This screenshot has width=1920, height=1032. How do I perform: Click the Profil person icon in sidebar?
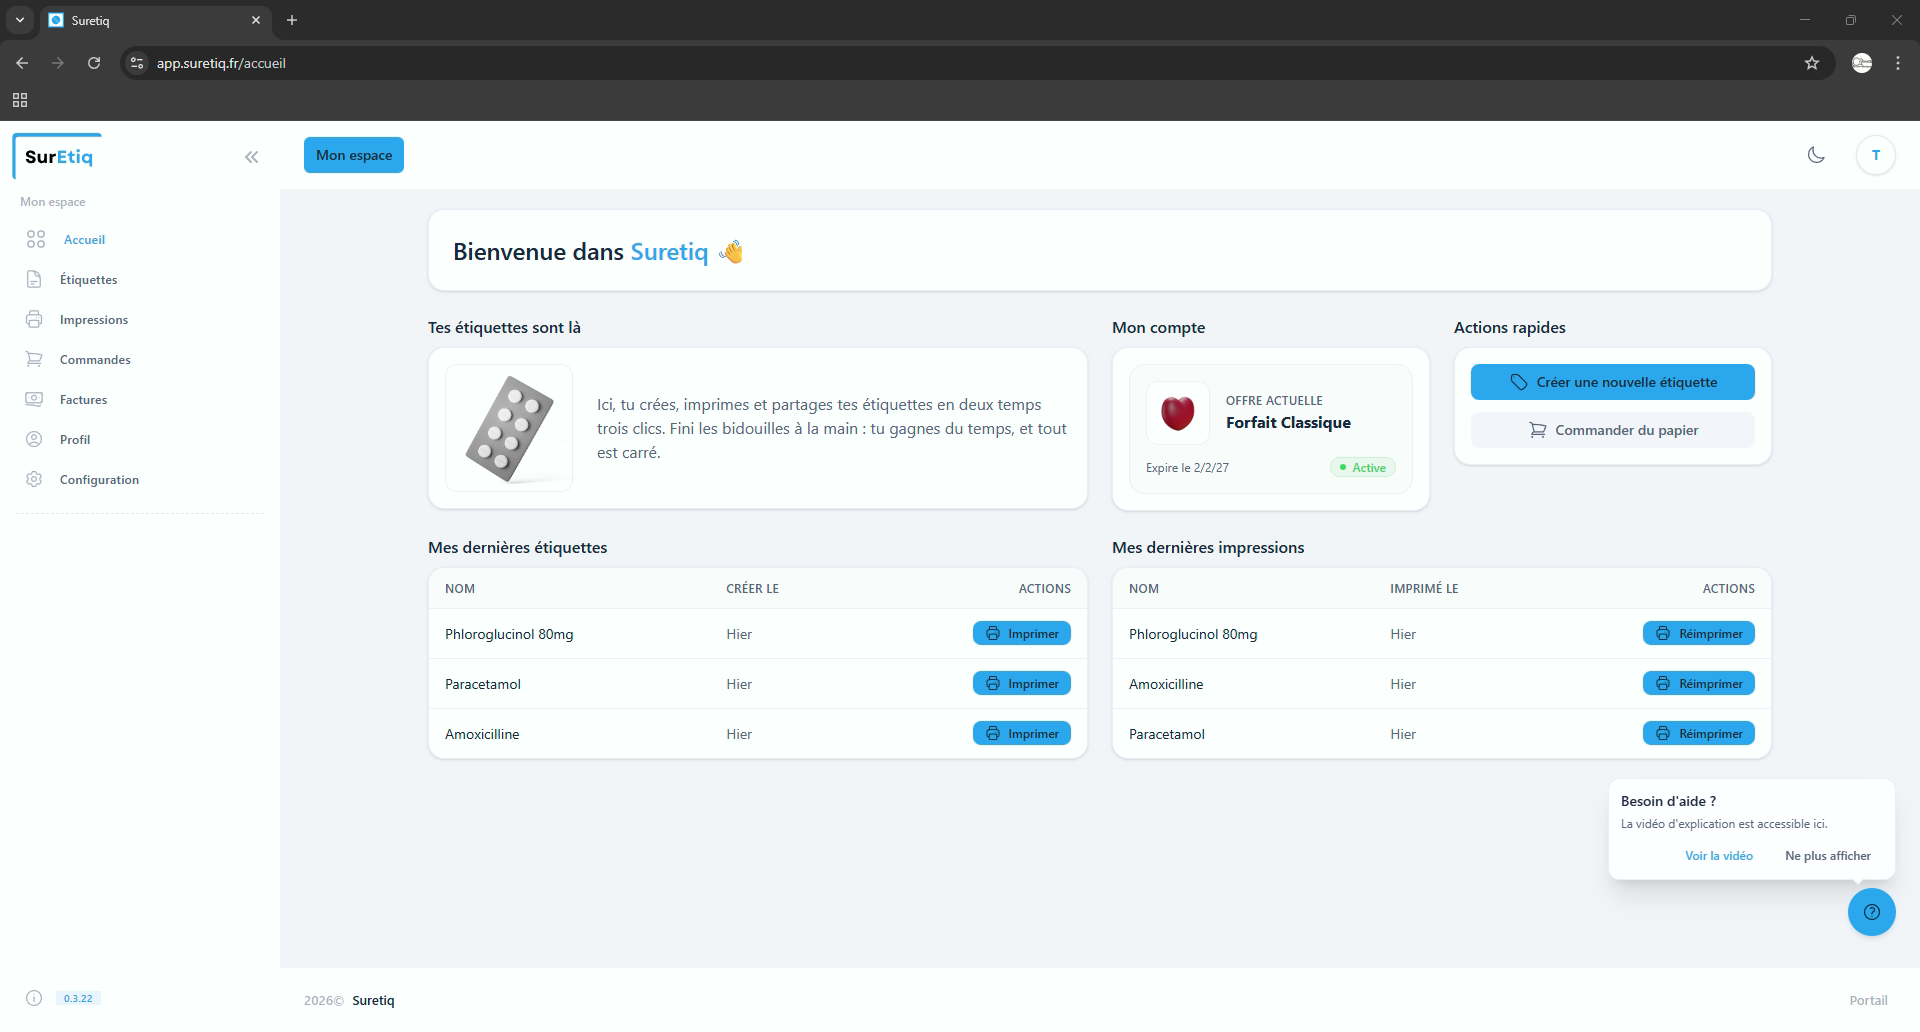pyautogui.click(x=34, y=439)
